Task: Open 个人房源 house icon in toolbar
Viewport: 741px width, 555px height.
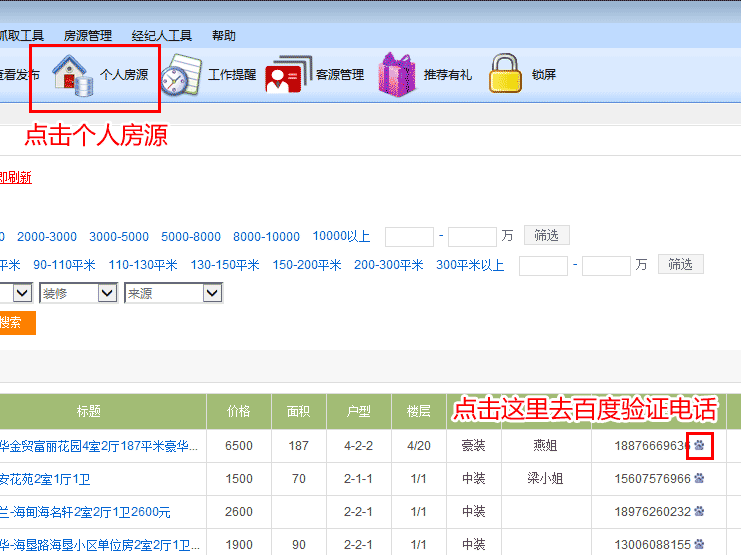Action: click(x=70, y=74)
